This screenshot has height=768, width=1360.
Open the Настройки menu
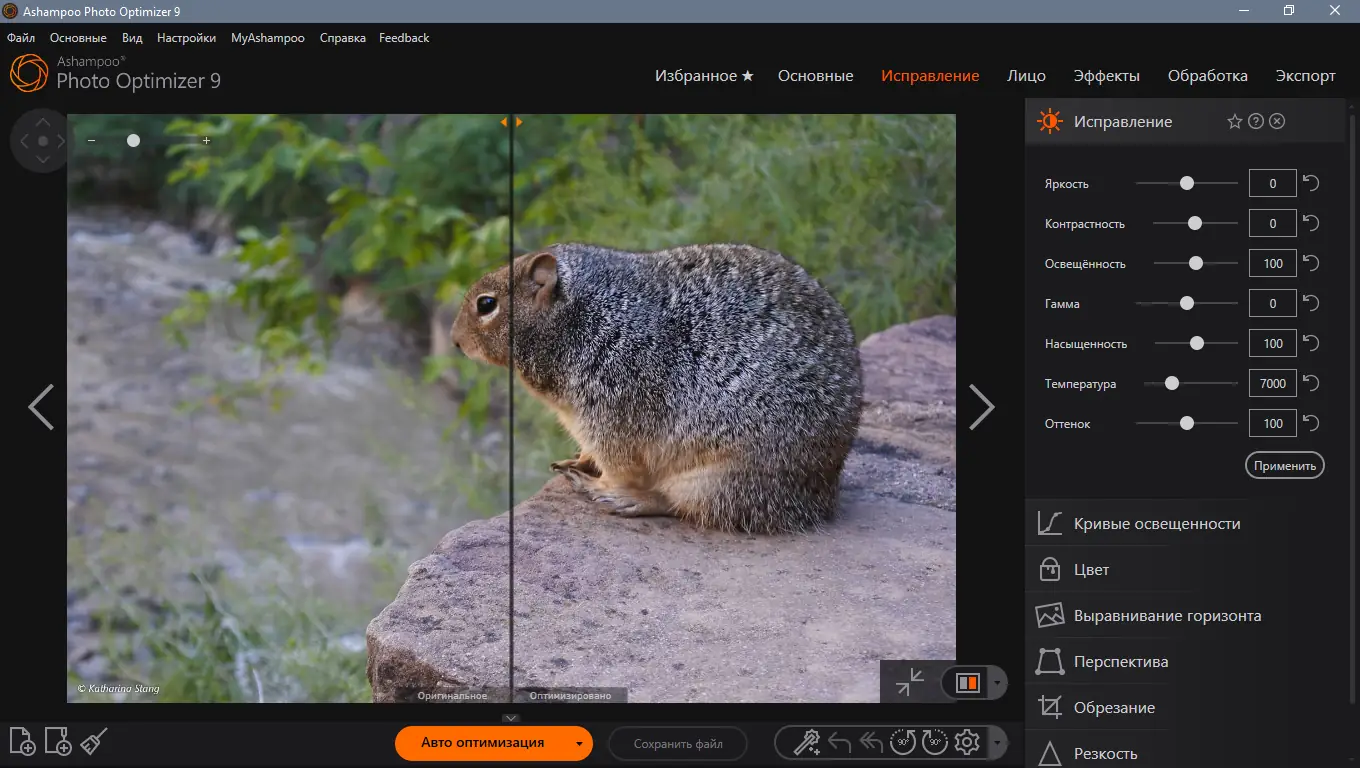186,38
